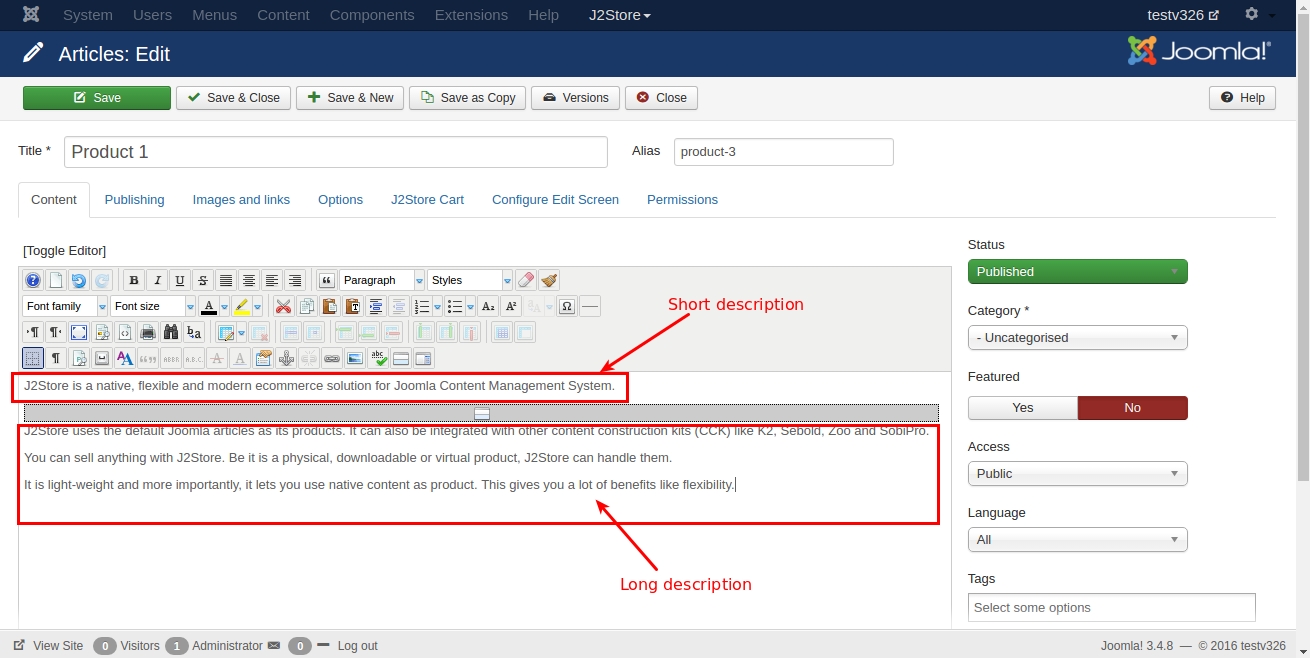
Task: Expand the Font family dropdown
Action: coord(65,307)
